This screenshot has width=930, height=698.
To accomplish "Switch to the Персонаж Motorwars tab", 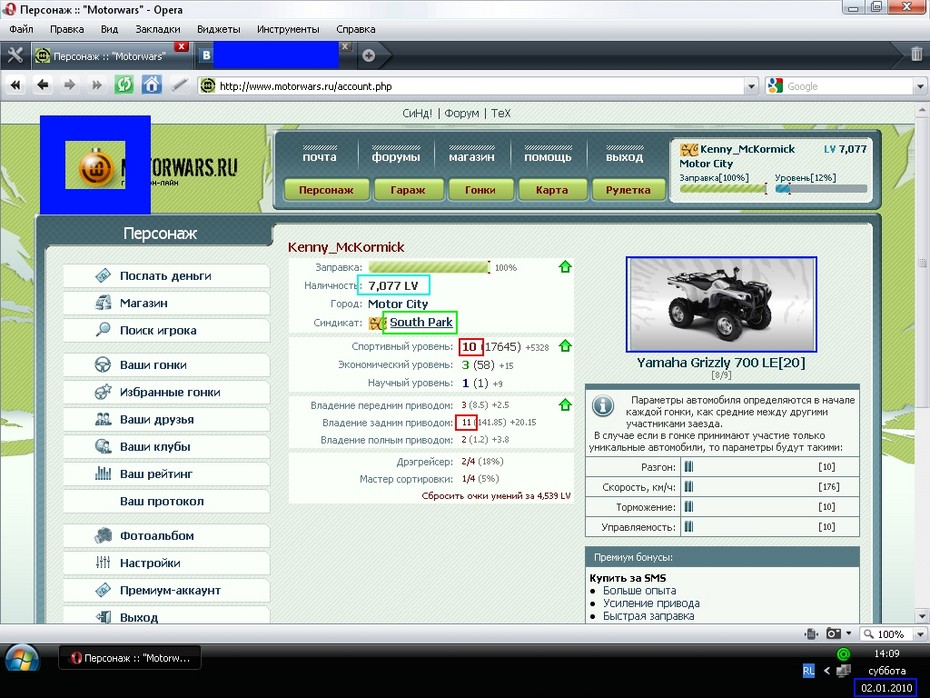I will click(108, 56).
